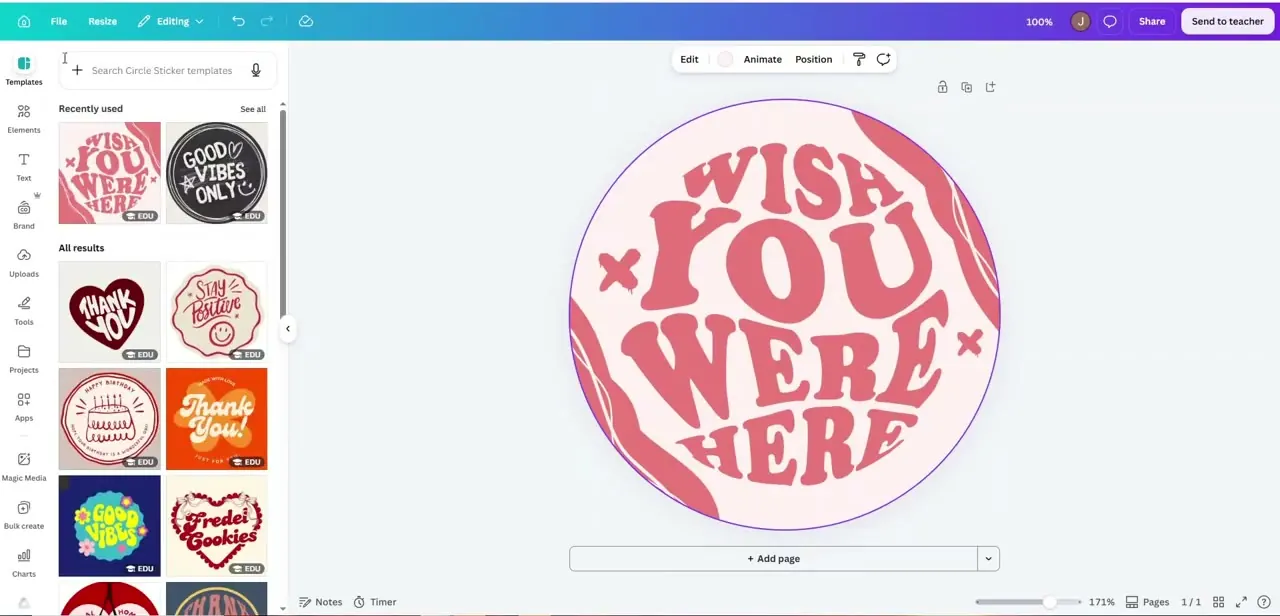Go to Canva home icon

click(x=24, y=21)
